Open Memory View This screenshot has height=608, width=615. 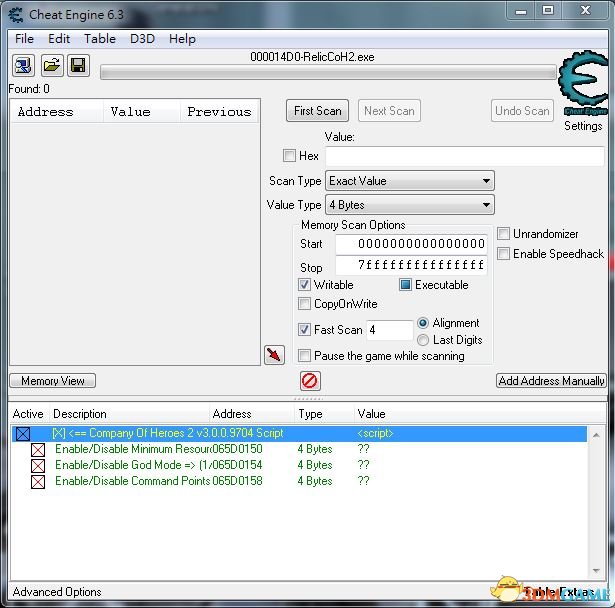[x=53, y=380]
